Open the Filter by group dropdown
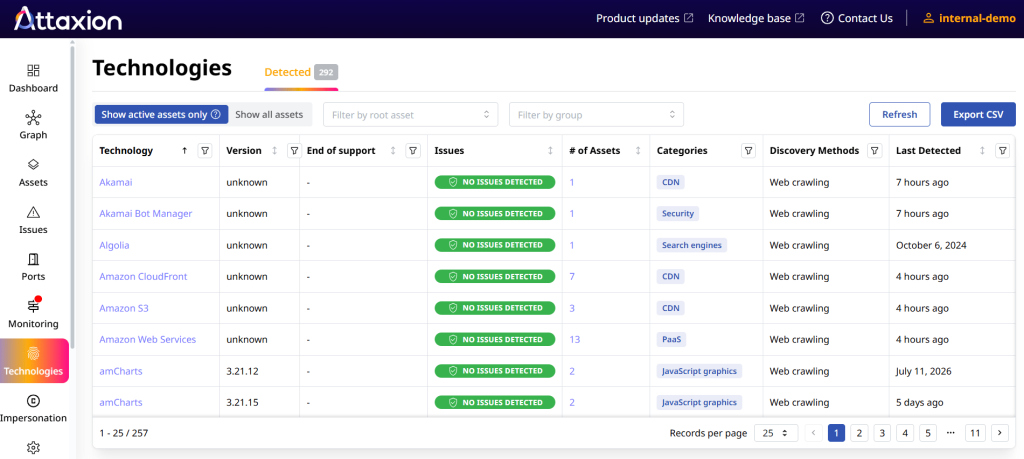Screen dimensions: 1024x459 (x=596, y=114)
